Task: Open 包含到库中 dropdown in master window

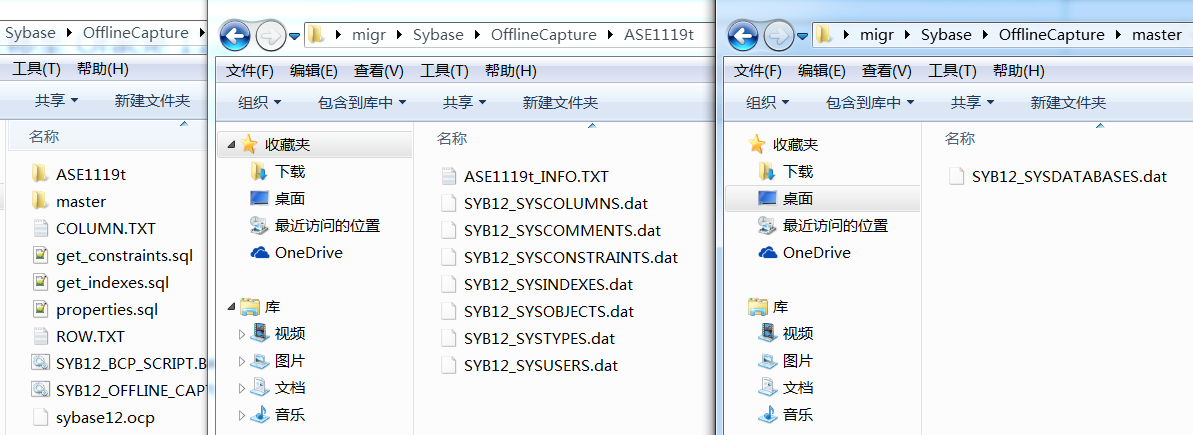Action: tap(870, 102)
